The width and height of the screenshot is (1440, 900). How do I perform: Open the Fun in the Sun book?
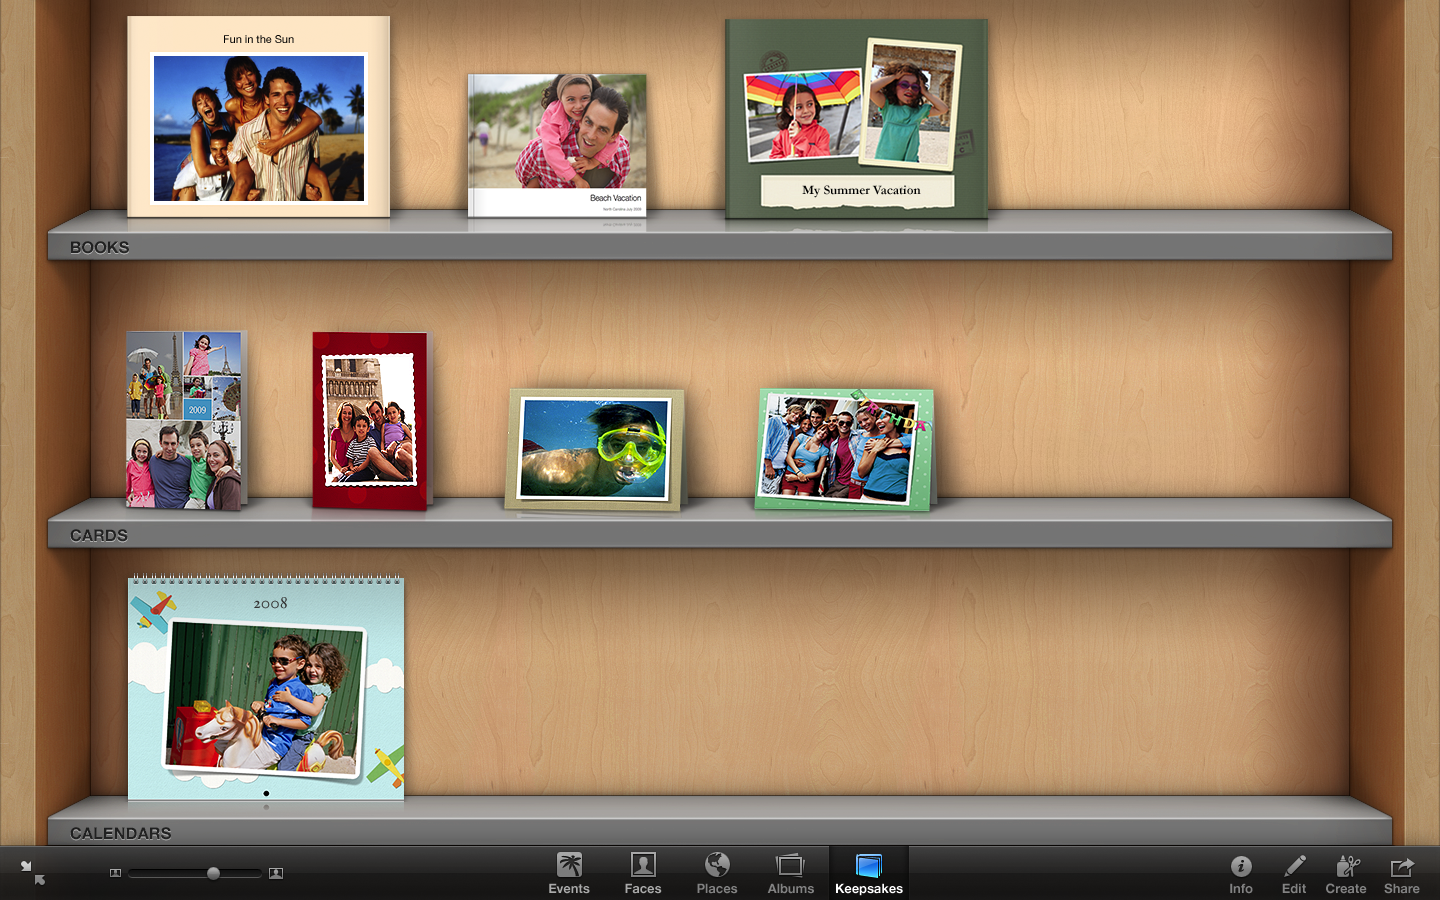[x=259, y=116]
